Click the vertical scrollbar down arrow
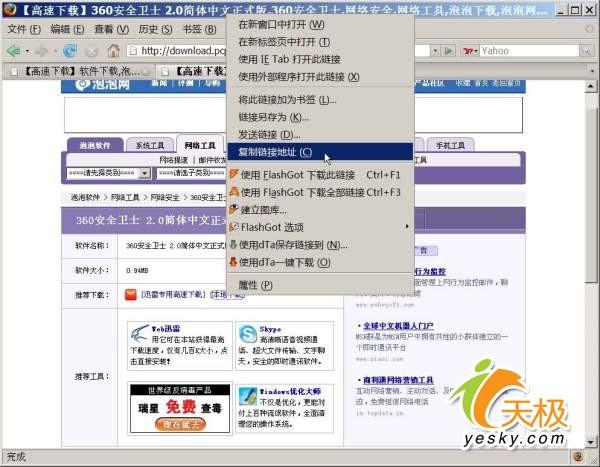Viewport: 600px width, 467px height. coord(590,442)
